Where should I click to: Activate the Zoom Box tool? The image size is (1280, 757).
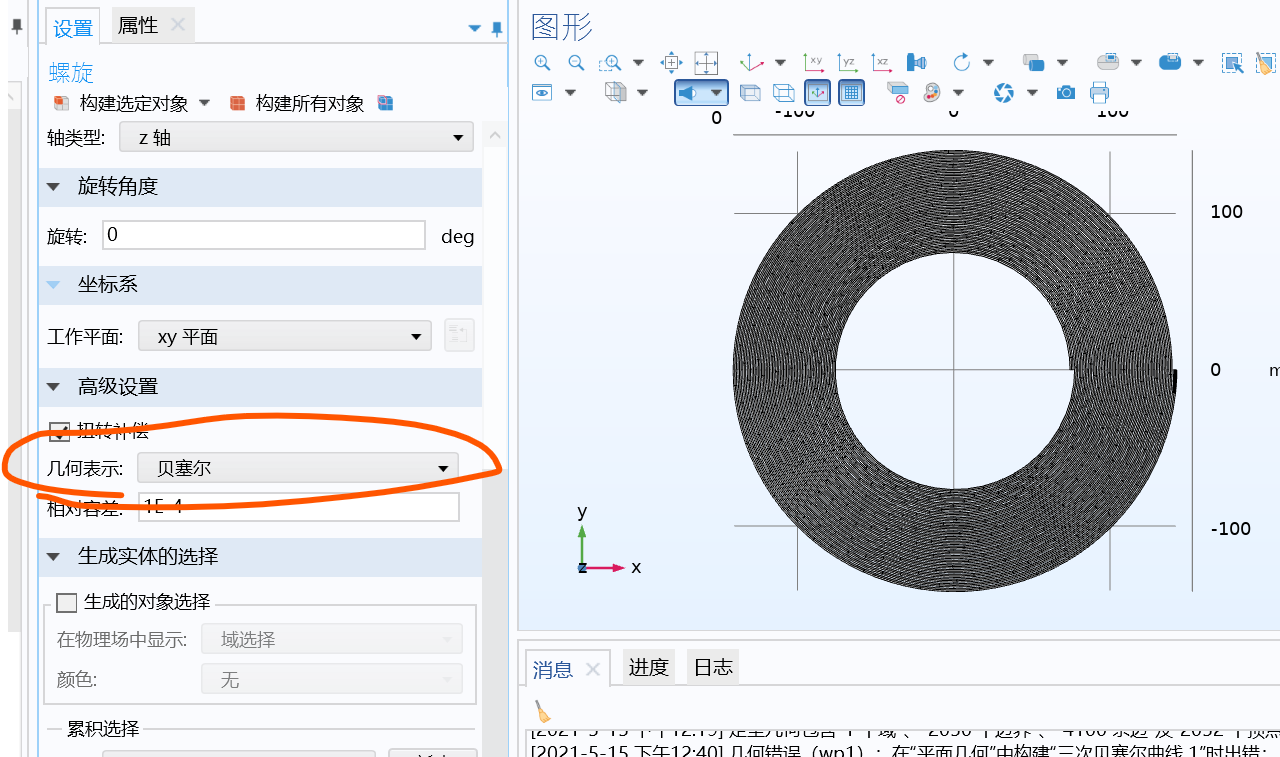coord(608,62)
